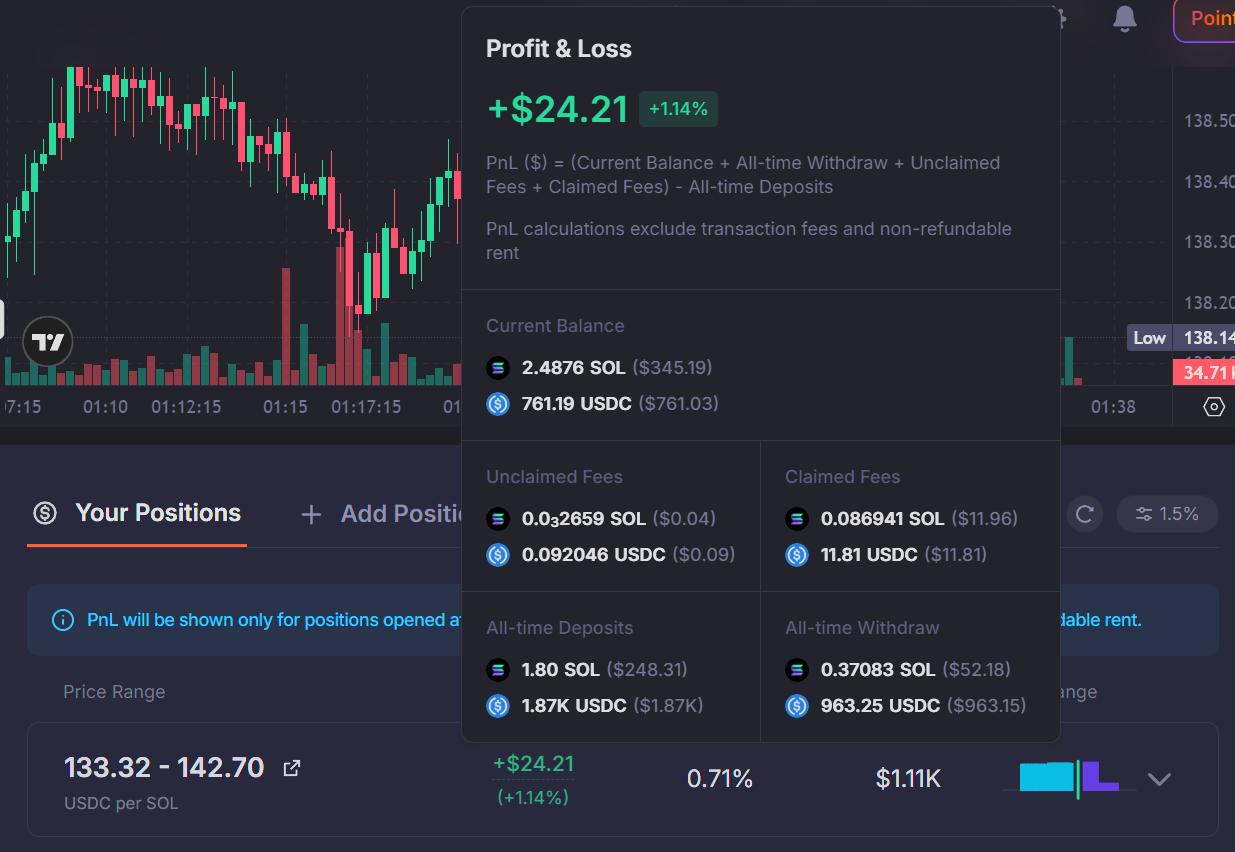Click the liquidity distribution range bar
Screen dimensions: 1235x852
pos(1068,778)
